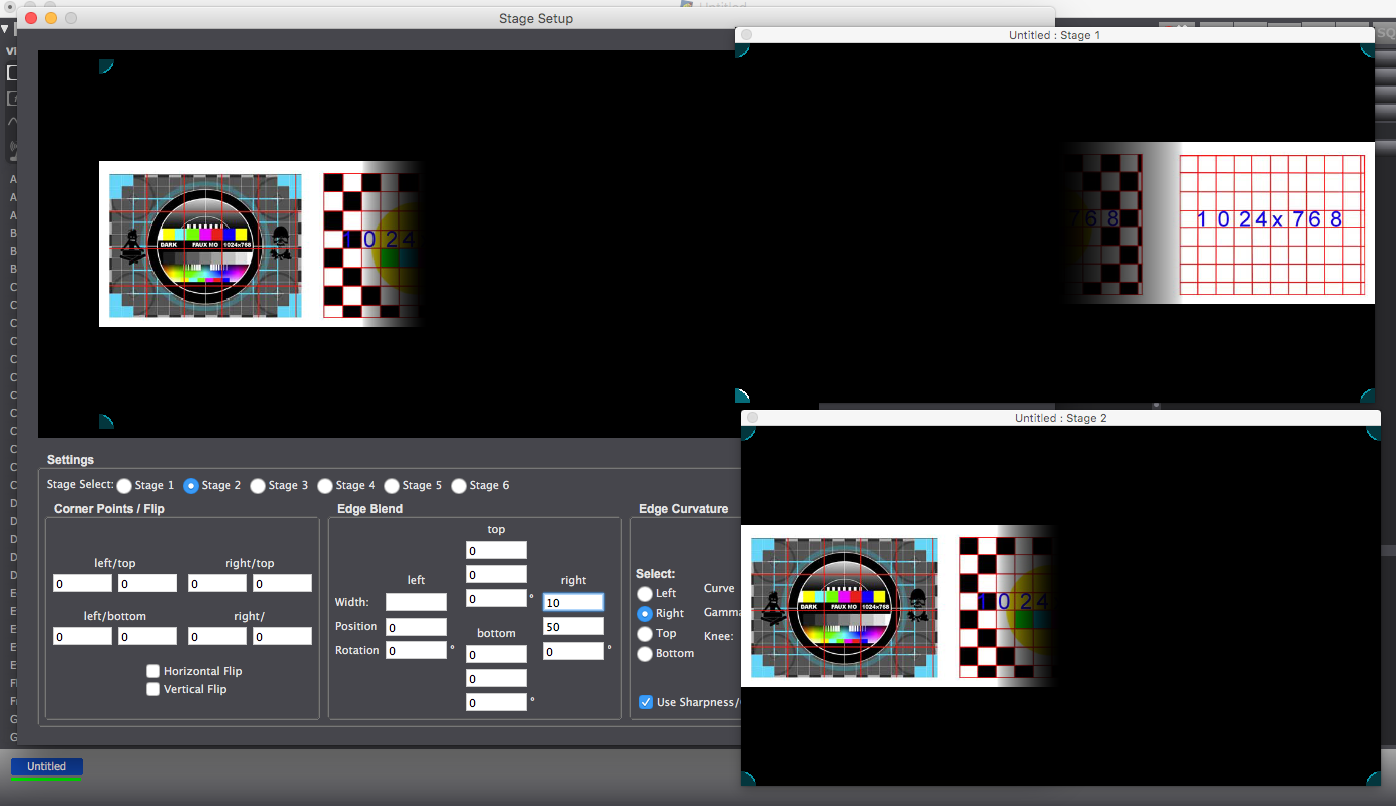Focus the left edge blend Width field
Viewport: 1396px width, 806px height.
[416, 602]
